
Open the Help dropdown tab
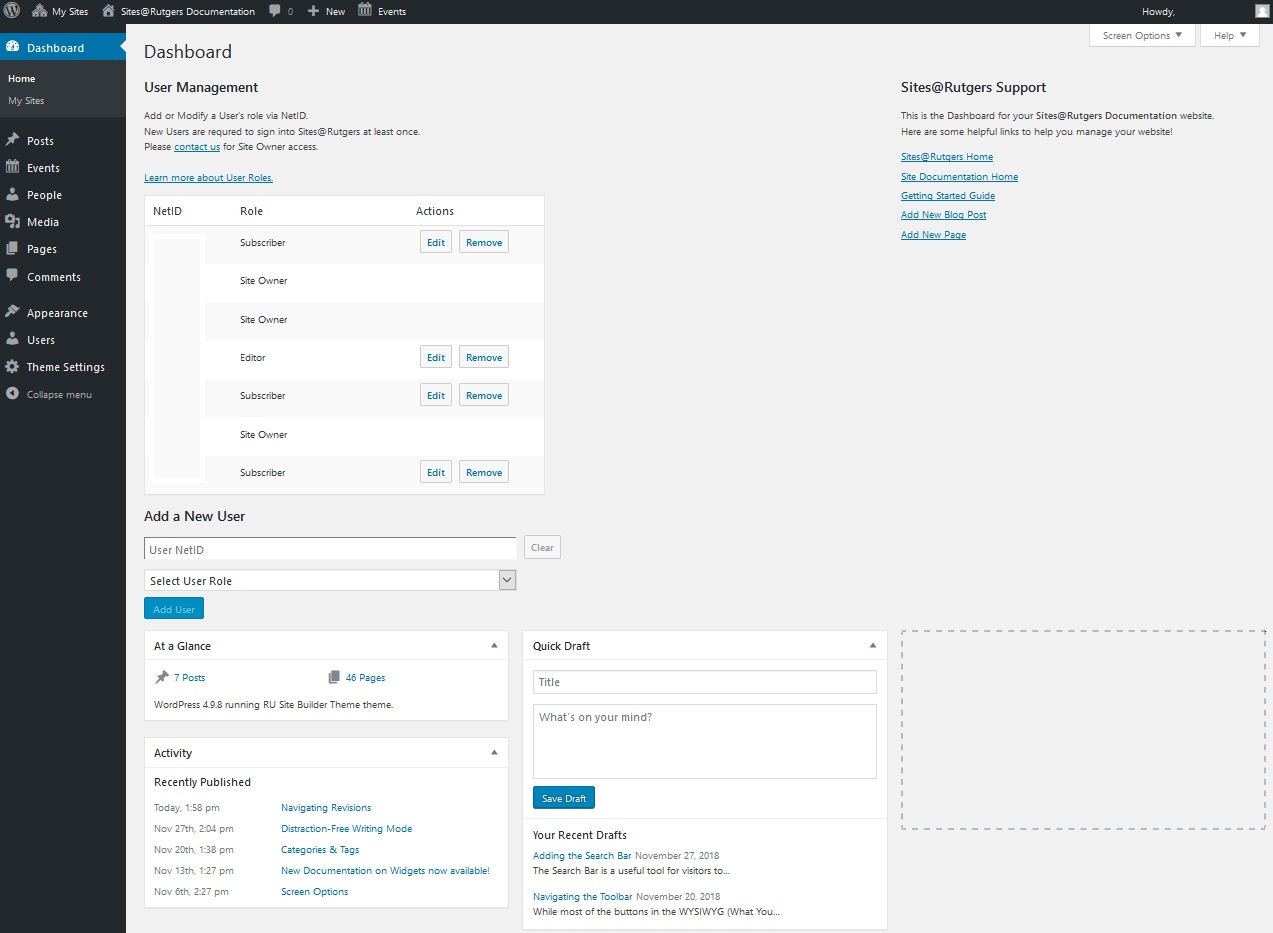pos(1229,36)
